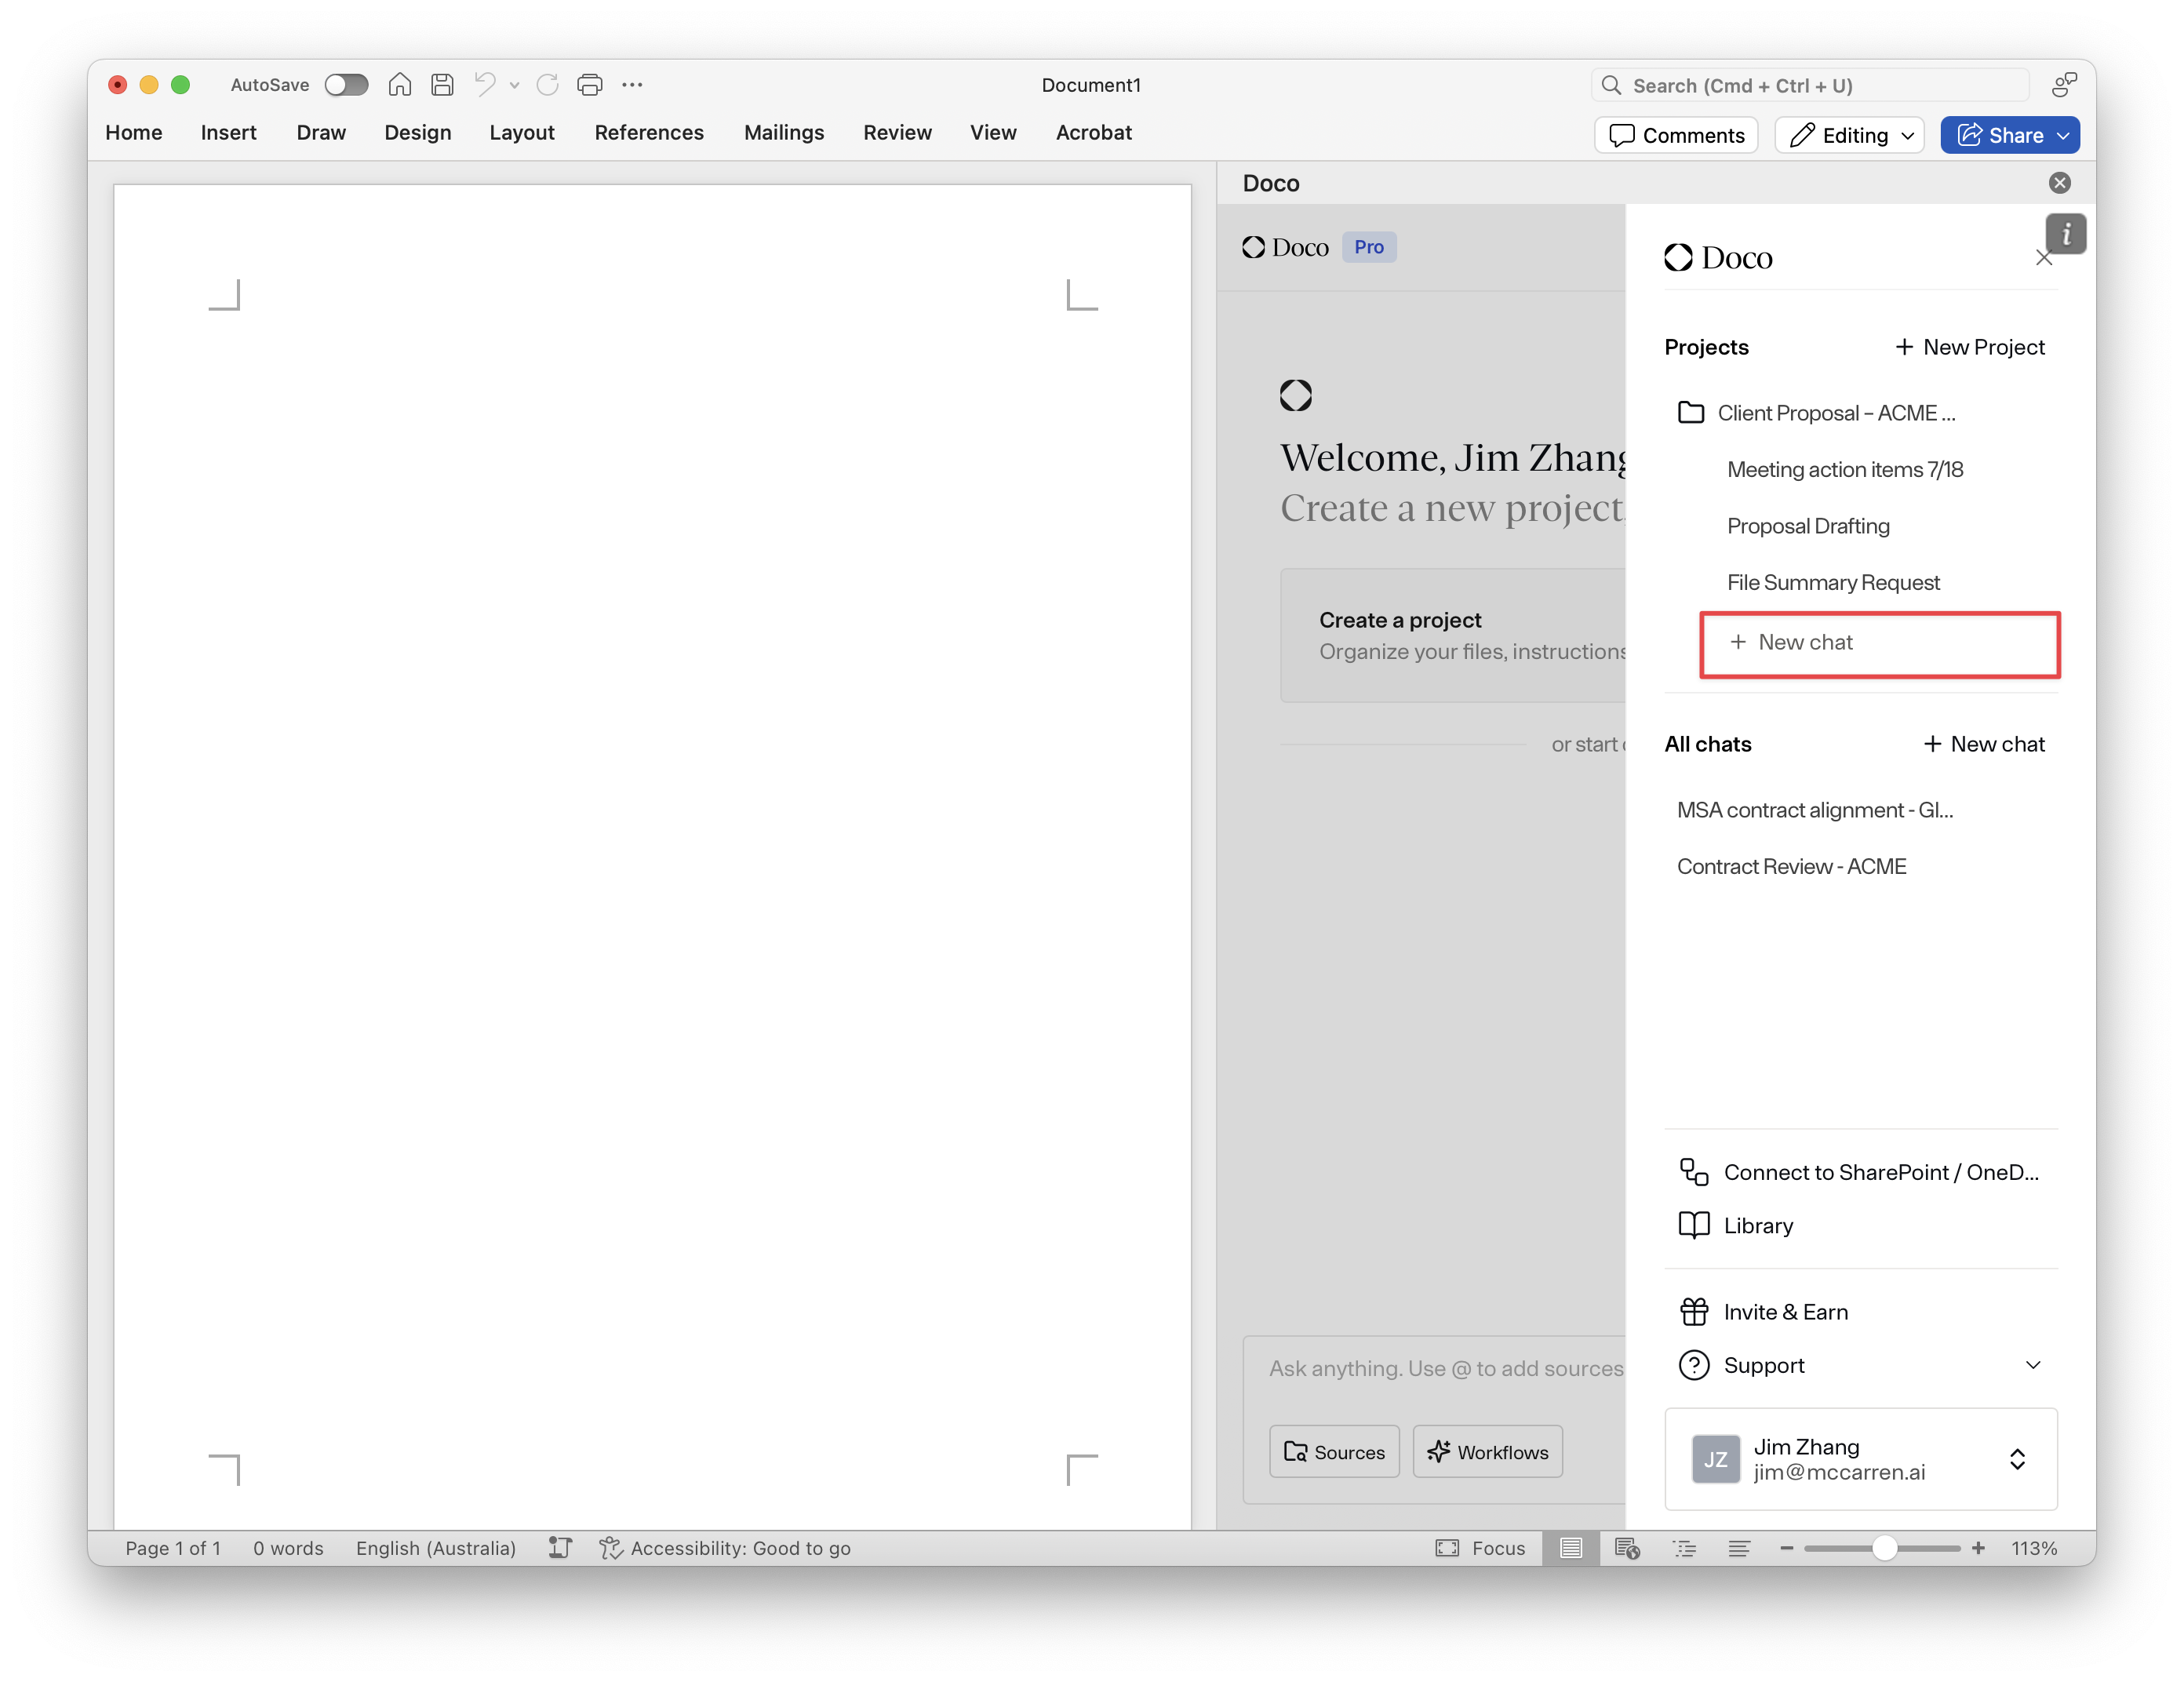Toggle the AutoSave switch
The height and width of the screenshot is (1682, 2184).
pyautogui.click(x=346, y=85)
